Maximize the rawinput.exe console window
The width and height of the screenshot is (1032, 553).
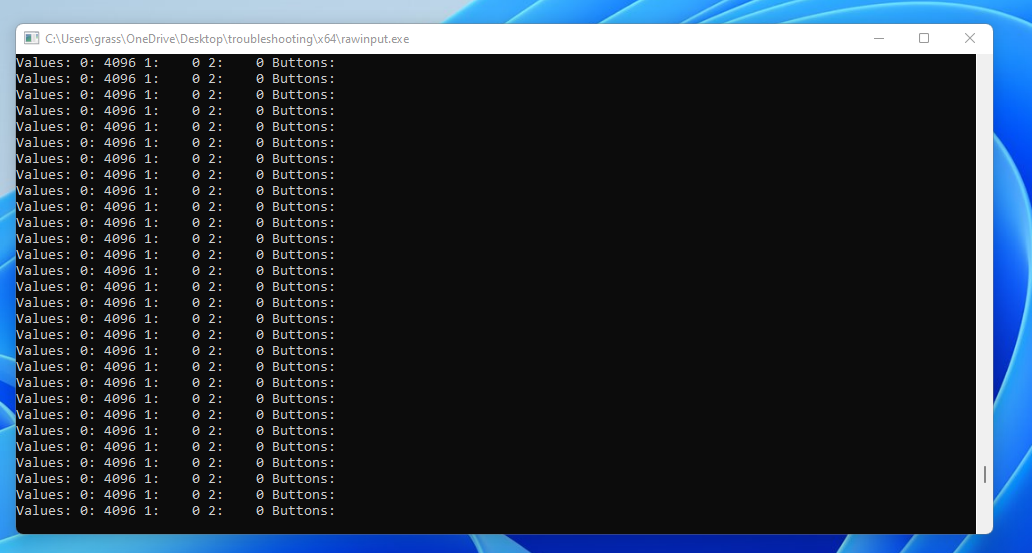(924, 38)
